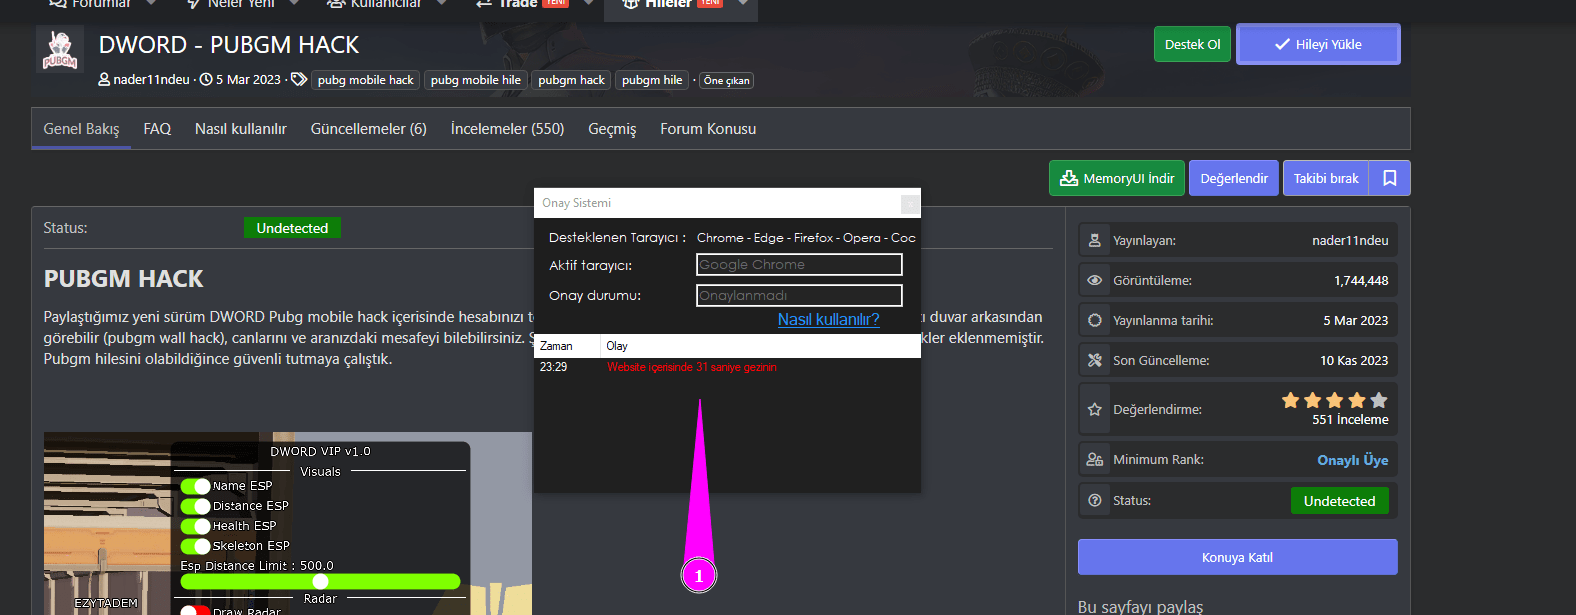The height and width of the screenshot is (615, 1576).
Task: Click the Hileyi Yükle button
Action: (x=1318, y=44)
